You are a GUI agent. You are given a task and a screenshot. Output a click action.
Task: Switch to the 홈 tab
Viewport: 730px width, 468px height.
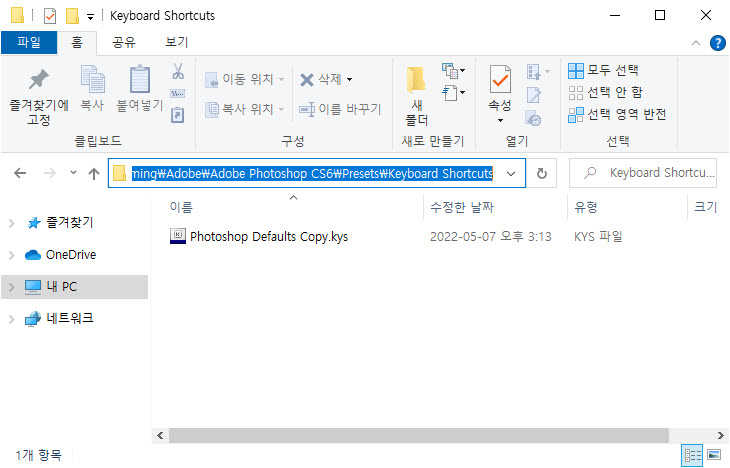(77, 42)
